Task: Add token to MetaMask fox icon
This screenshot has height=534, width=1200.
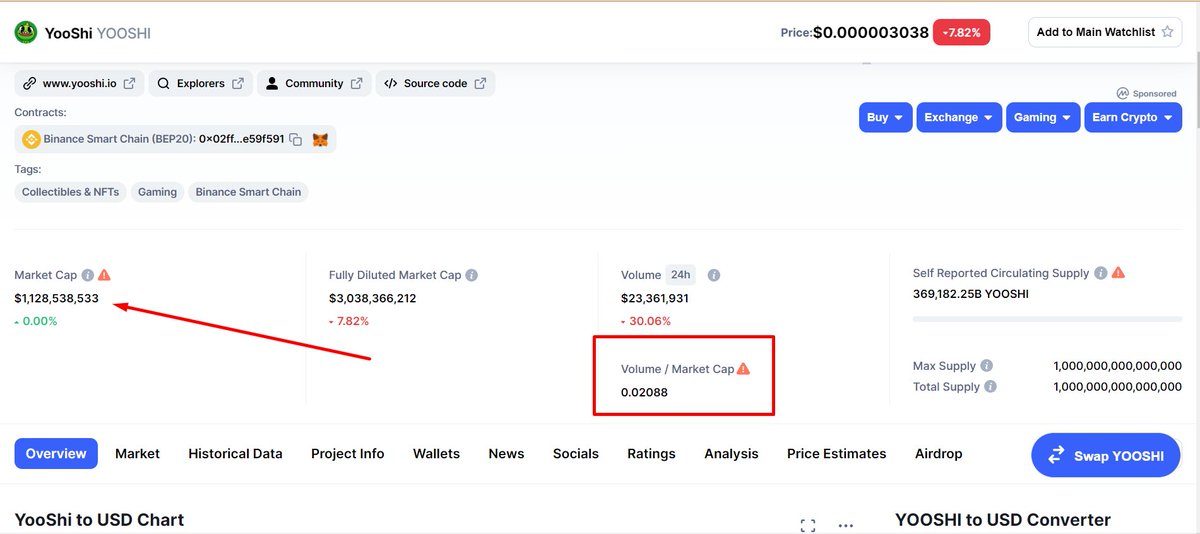Action: (x=320, y=140)
